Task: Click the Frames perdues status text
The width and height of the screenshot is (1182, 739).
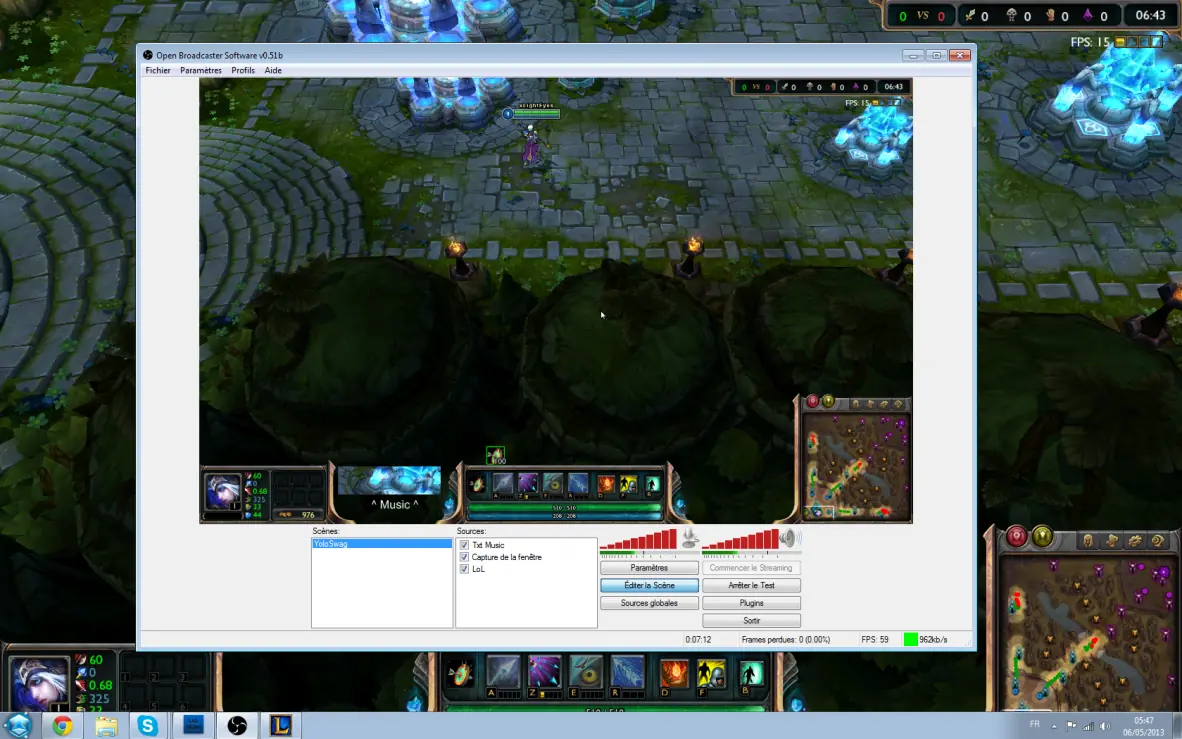Action: pyautogui.click(x=785, y=639)
